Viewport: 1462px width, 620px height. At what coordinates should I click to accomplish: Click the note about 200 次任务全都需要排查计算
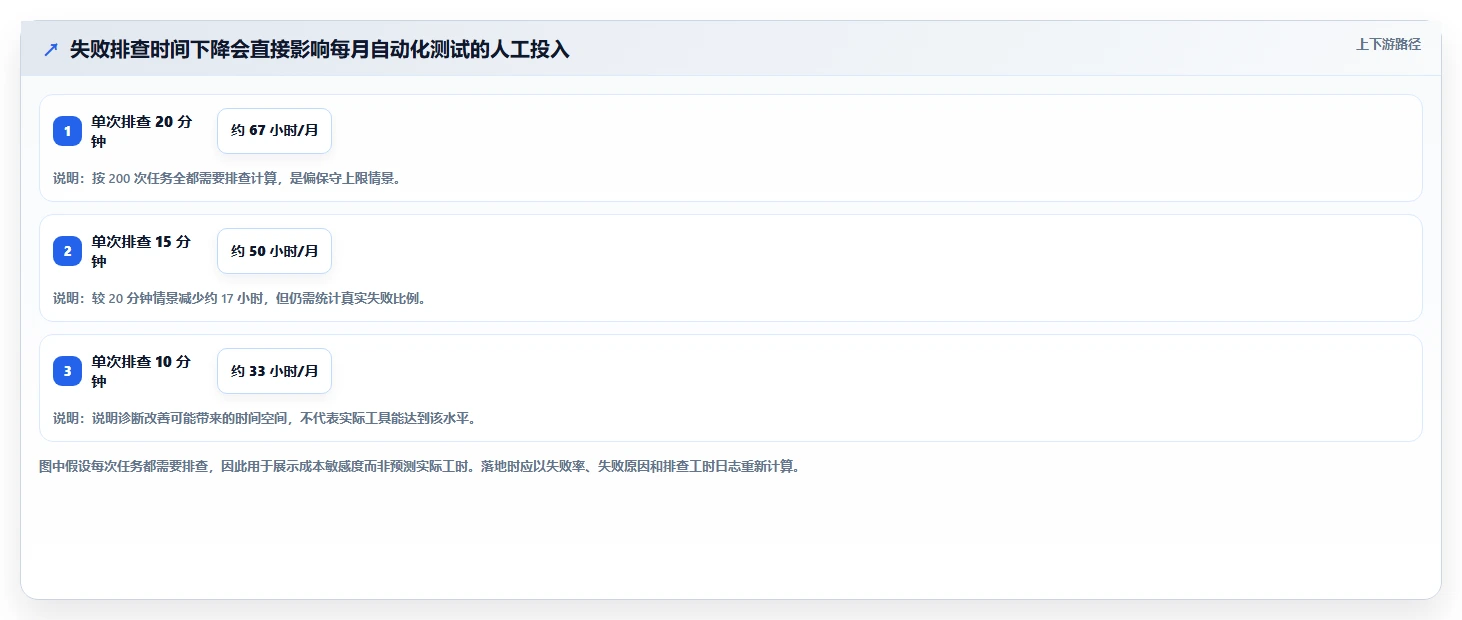pos(227,178)
